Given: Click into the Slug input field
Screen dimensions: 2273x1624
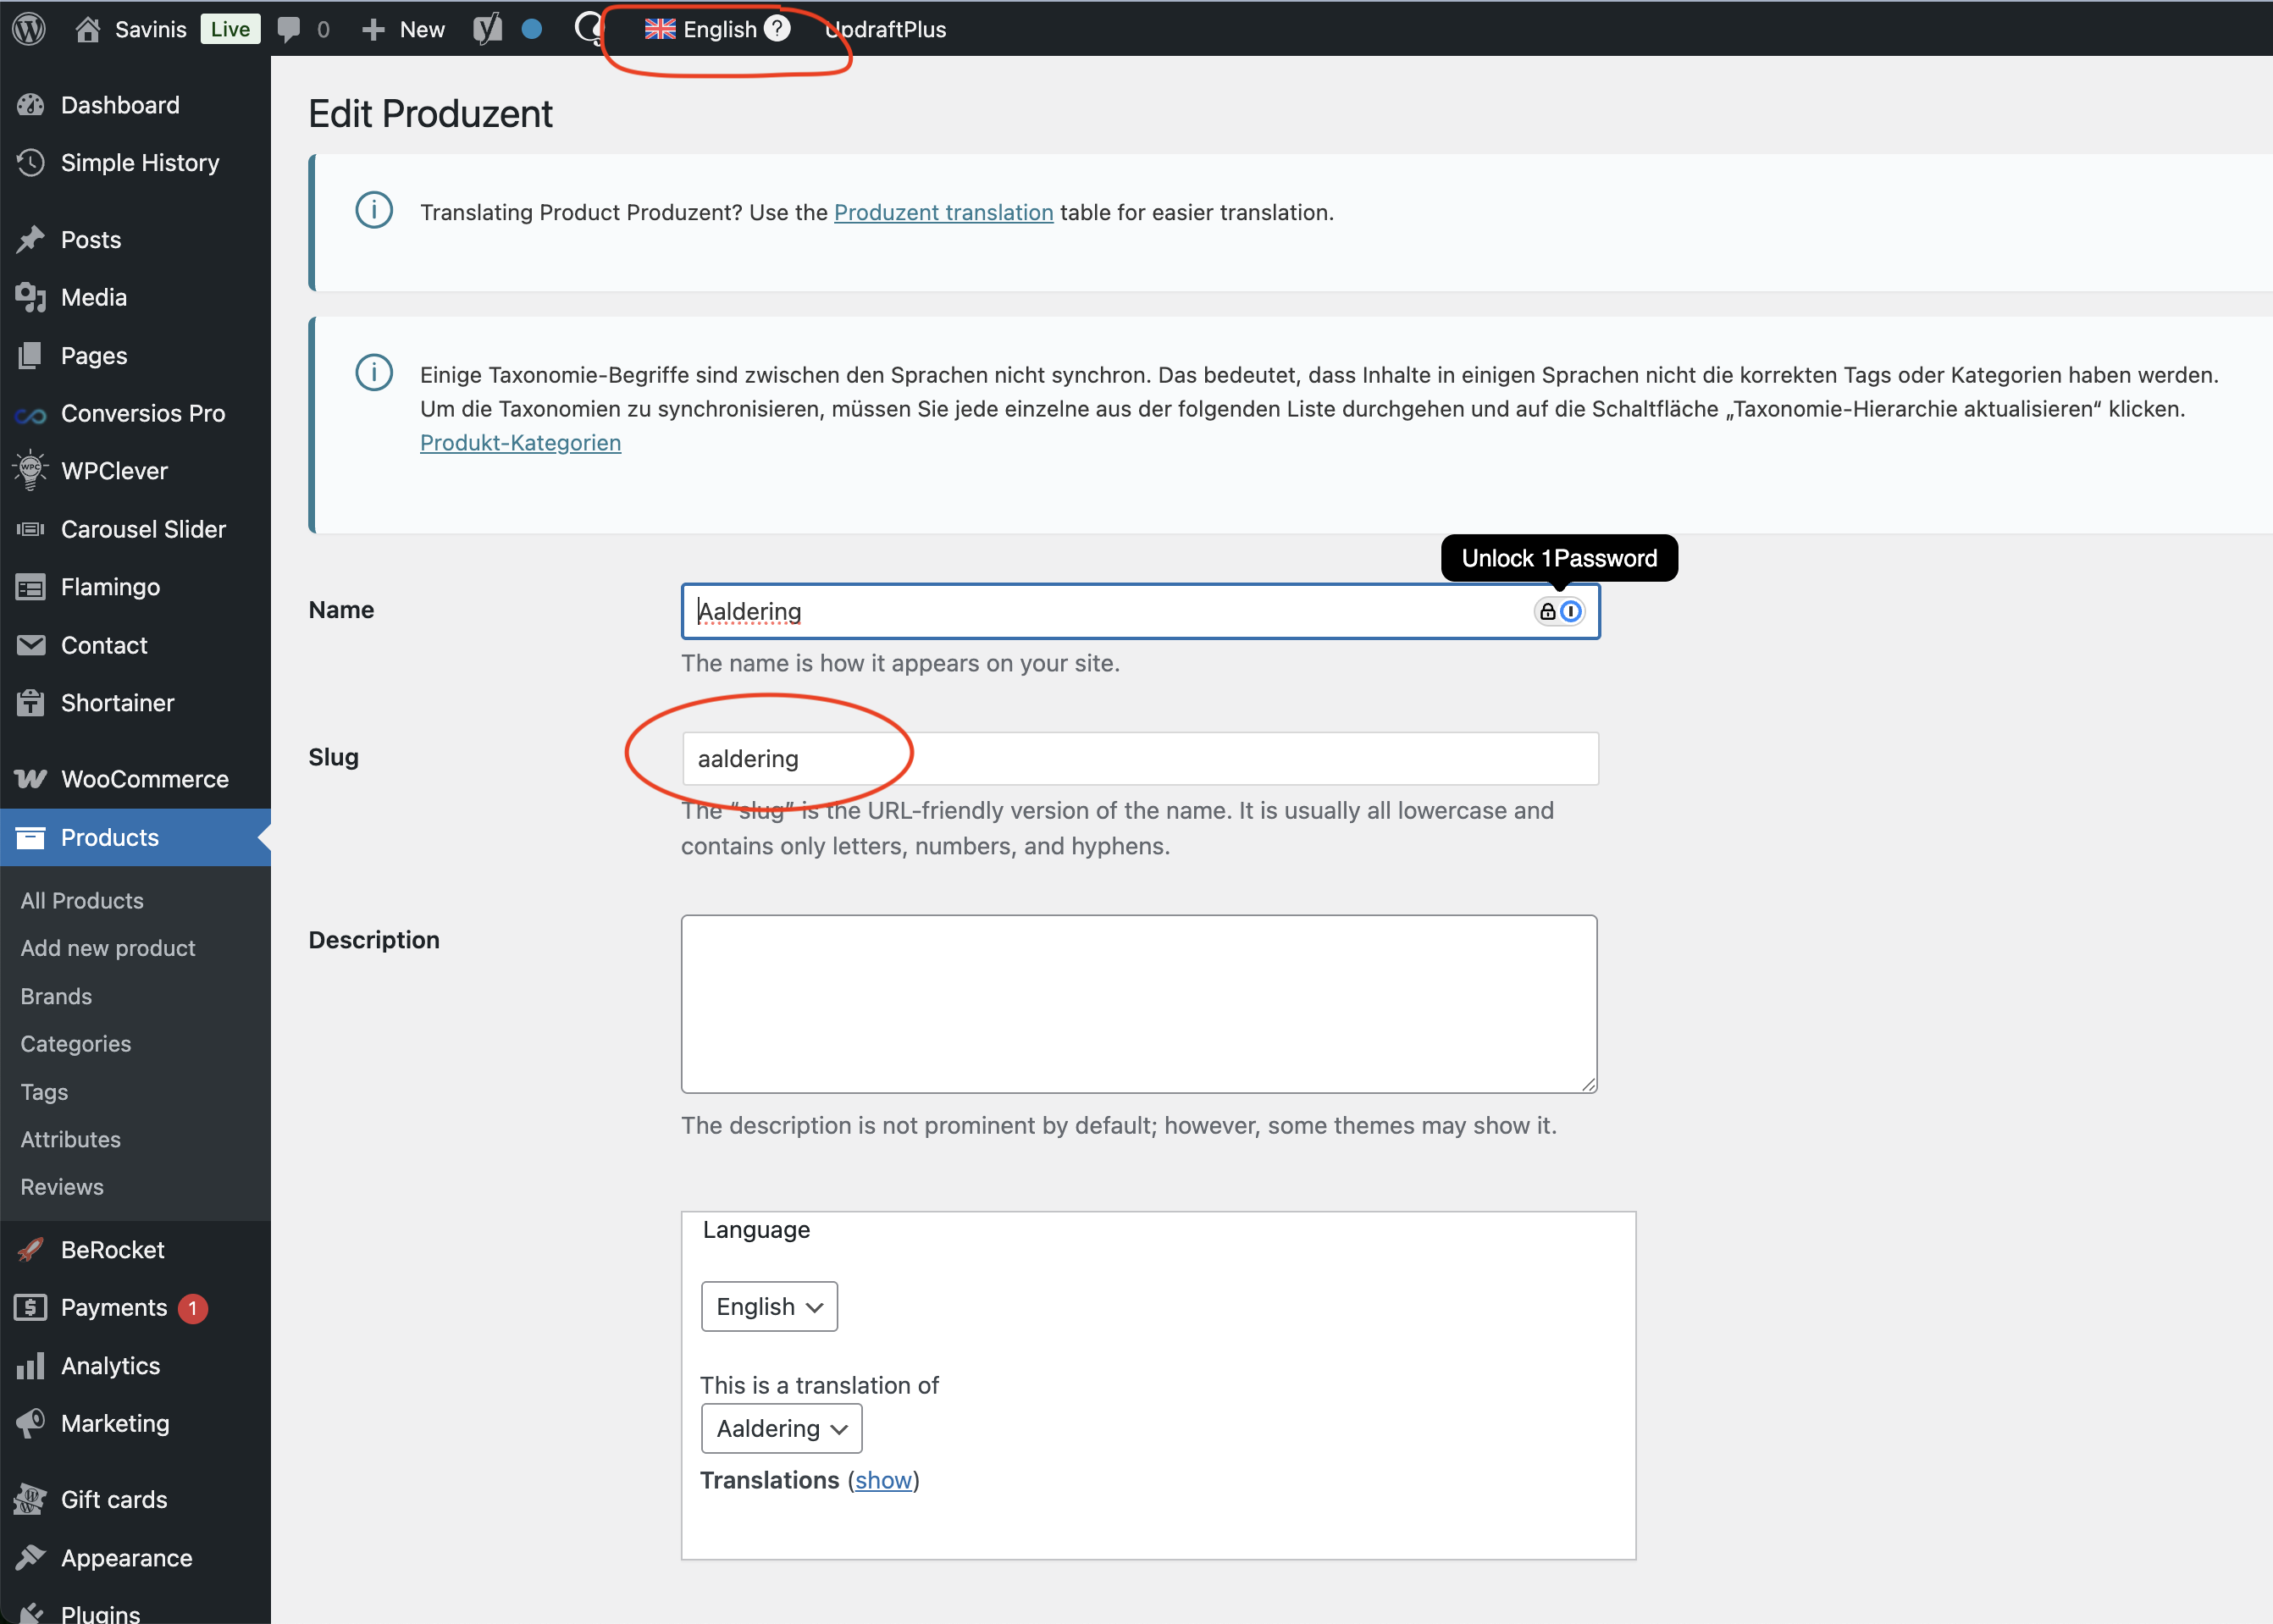Looking at the screenshot, I should point(1140,758).
